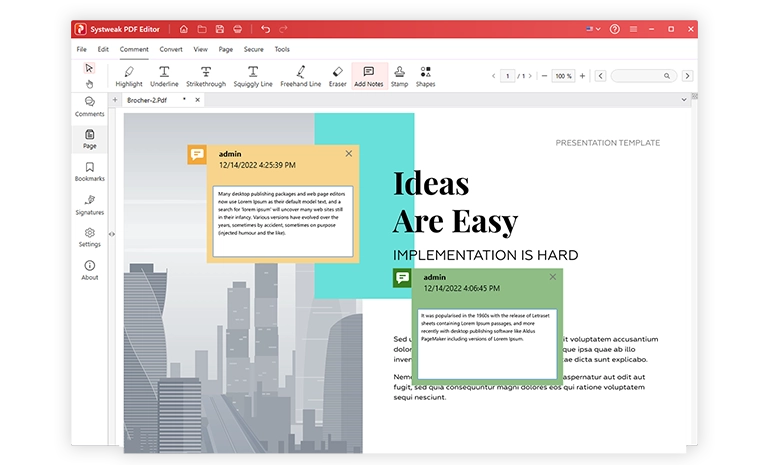Open About in the sidebar
769x465 pixels.
89,270
